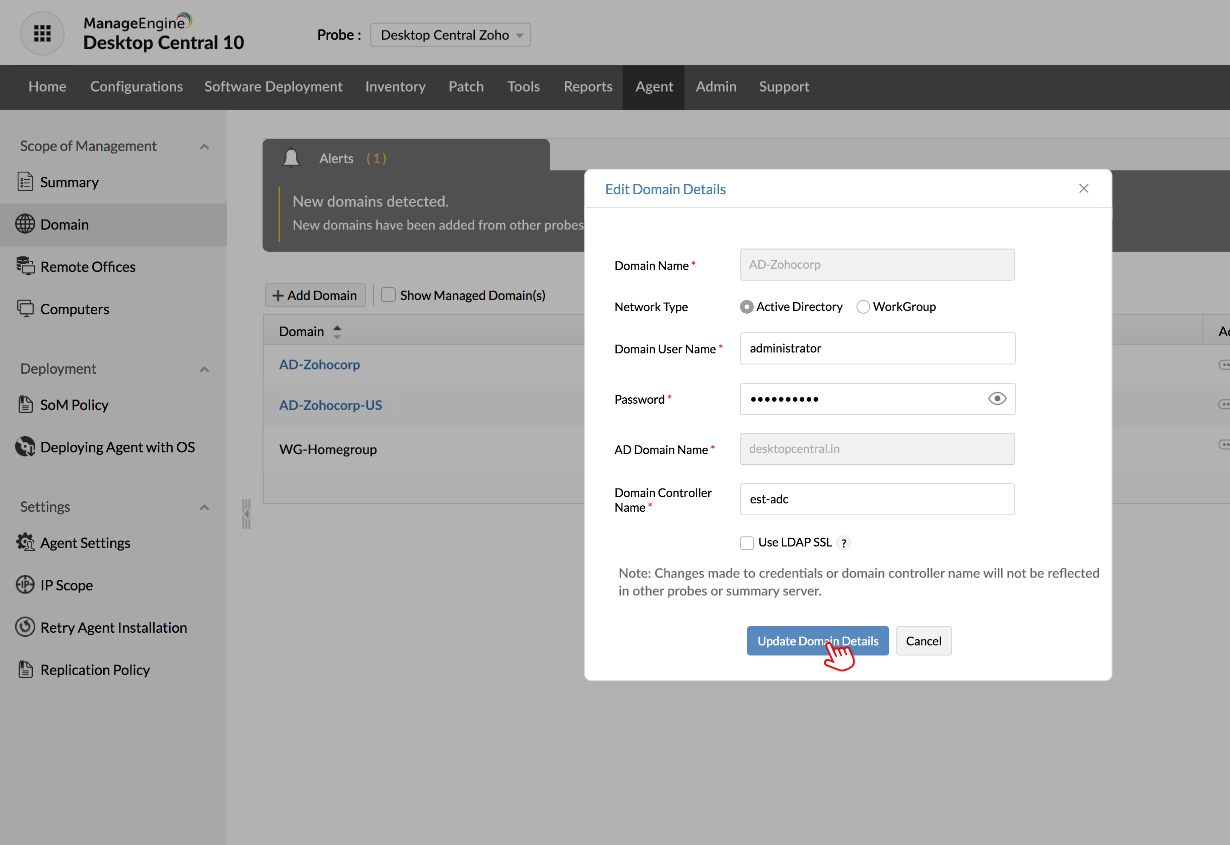This screenshot has width=1230, height=845.
Task: Click the Domain Controller Name field
Action: pos(877,499)
